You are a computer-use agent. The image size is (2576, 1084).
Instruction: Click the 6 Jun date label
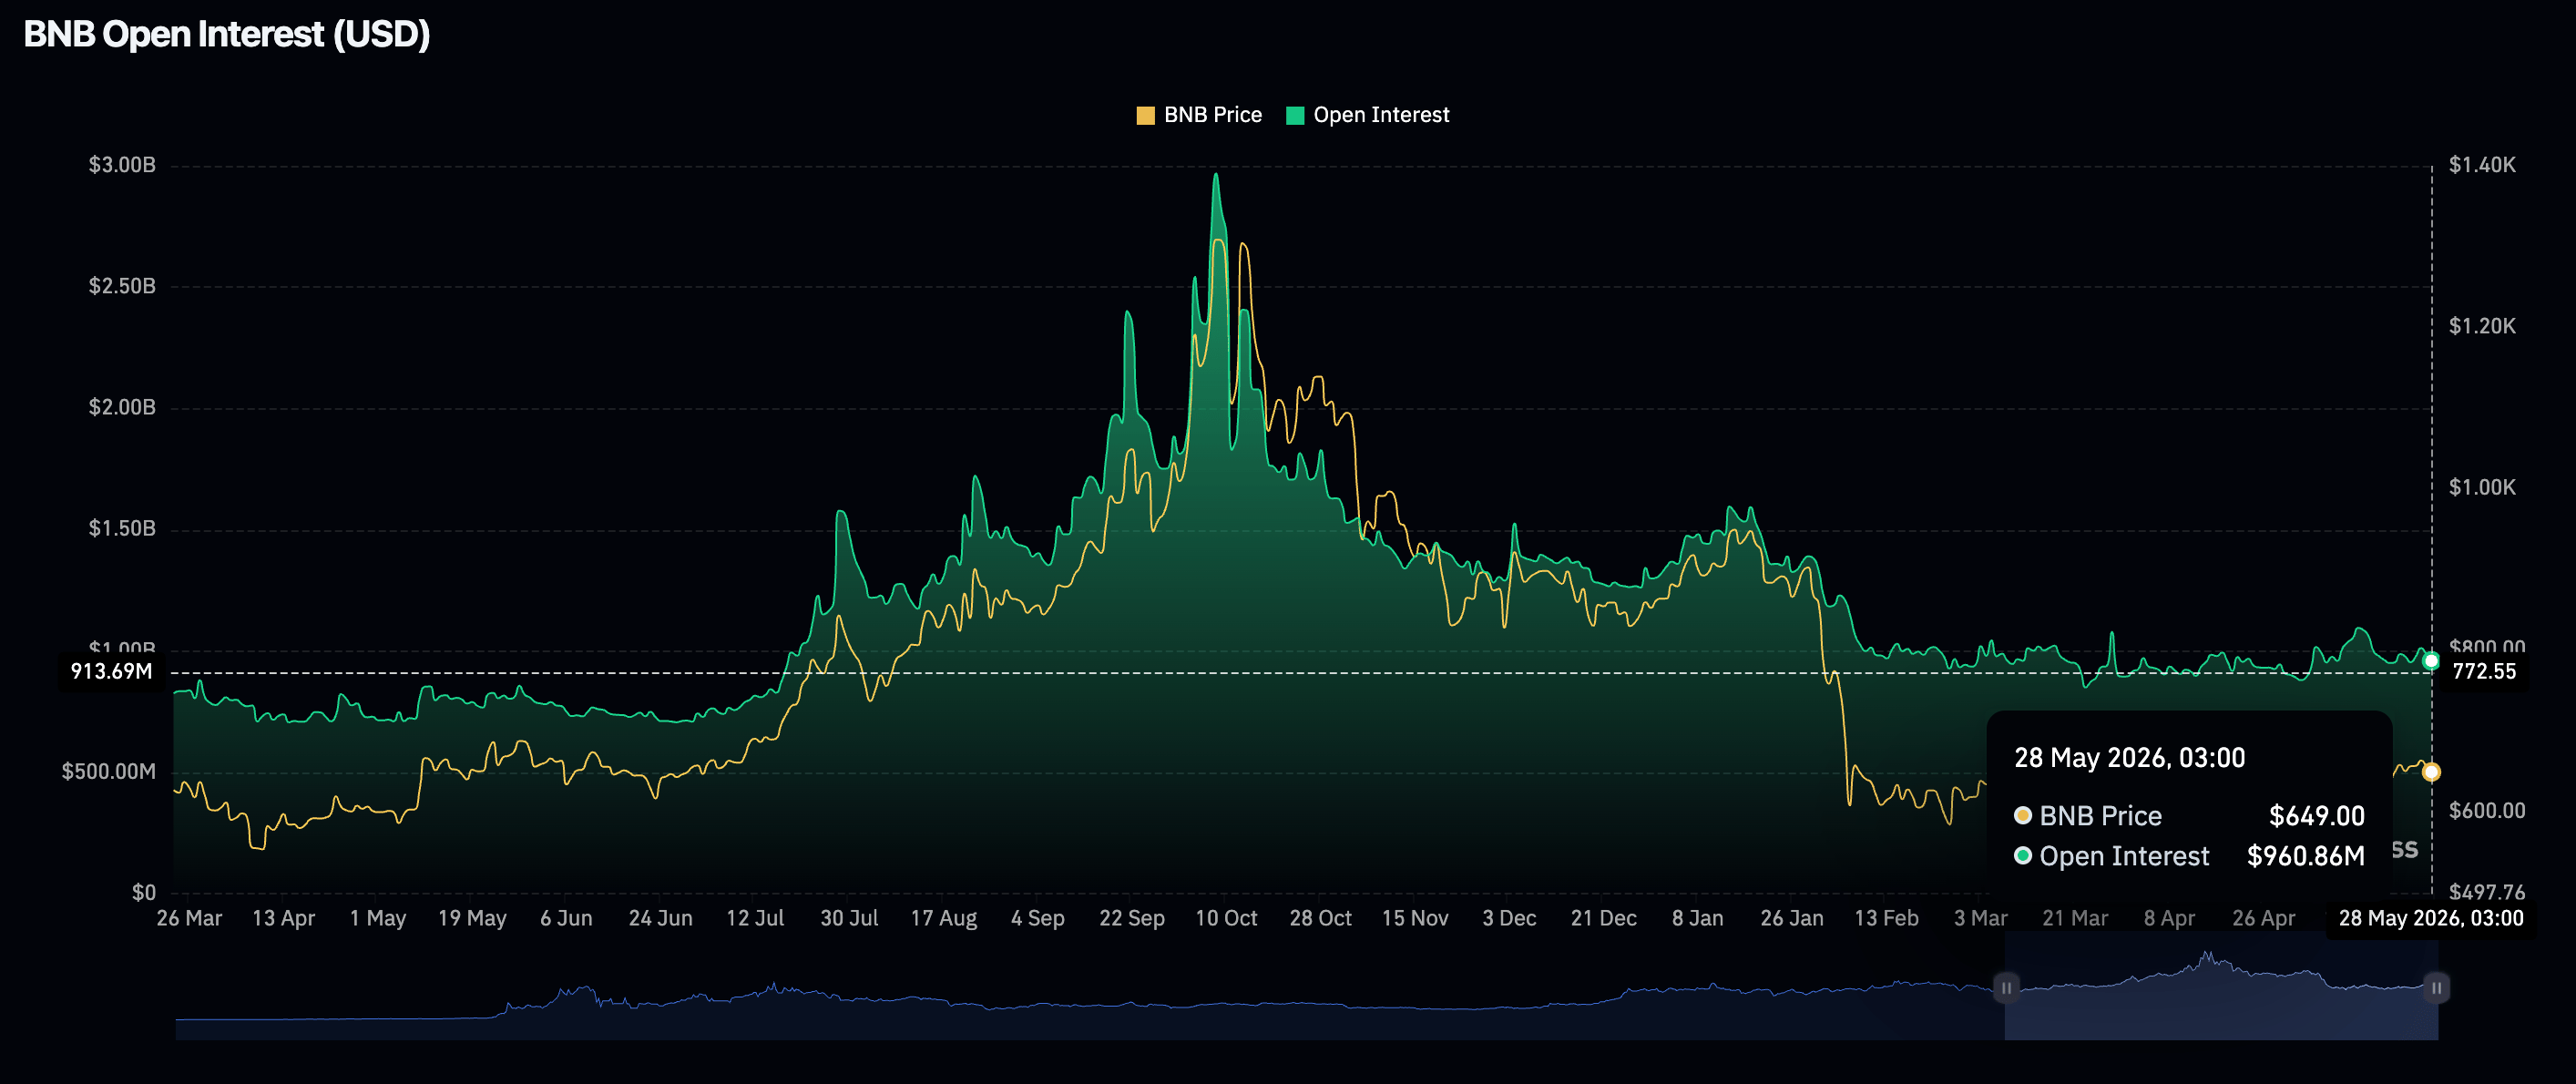pyautogui.click(x=566, y=918)
